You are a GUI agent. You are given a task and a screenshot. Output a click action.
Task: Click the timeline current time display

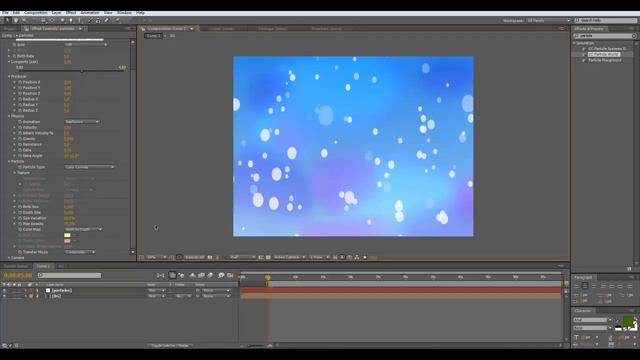(x=18, y=276)
